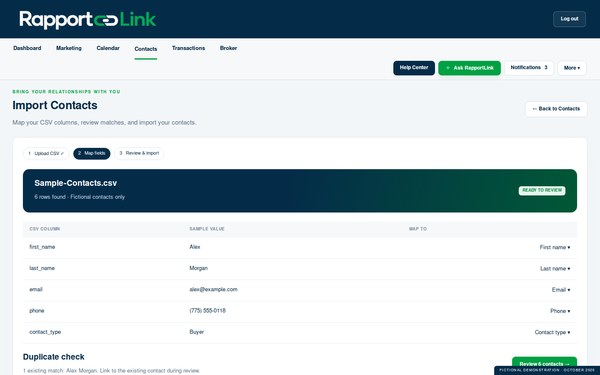Screen dimensions: 600x375
Task: Select step 3 Review & import
Action: point(139,153)
